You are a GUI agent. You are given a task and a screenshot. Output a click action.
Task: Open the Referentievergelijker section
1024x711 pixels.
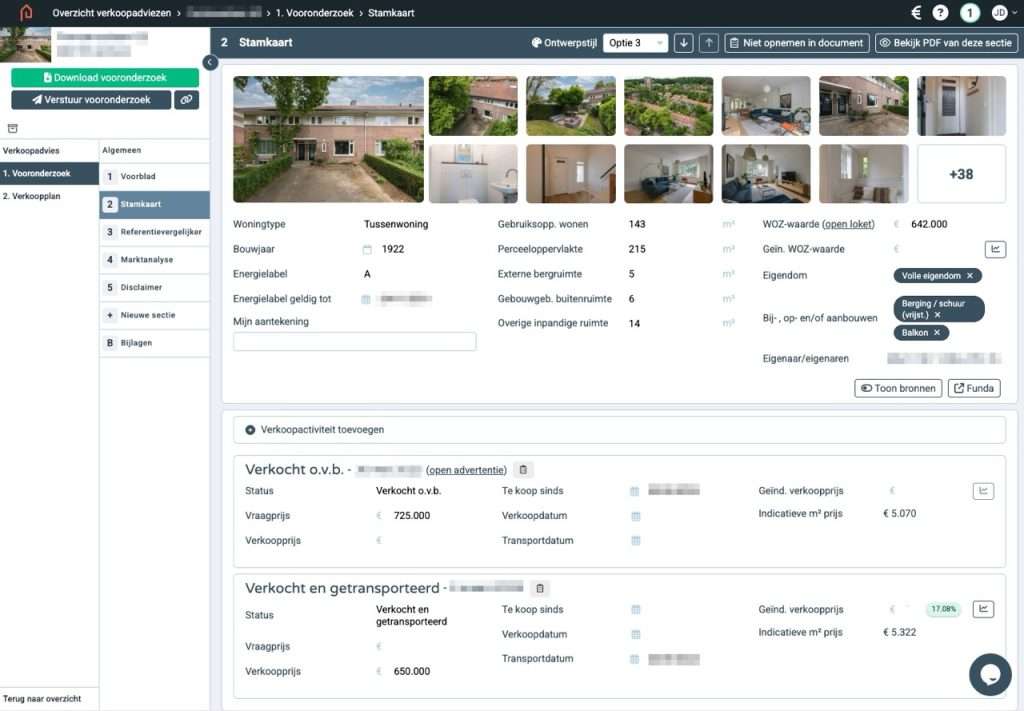(155, 232)
